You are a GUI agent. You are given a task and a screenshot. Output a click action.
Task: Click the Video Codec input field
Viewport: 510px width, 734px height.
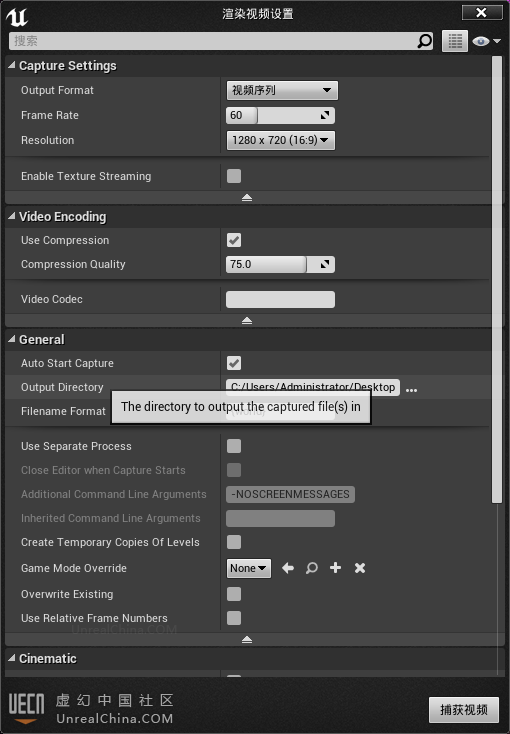[280, 300]
